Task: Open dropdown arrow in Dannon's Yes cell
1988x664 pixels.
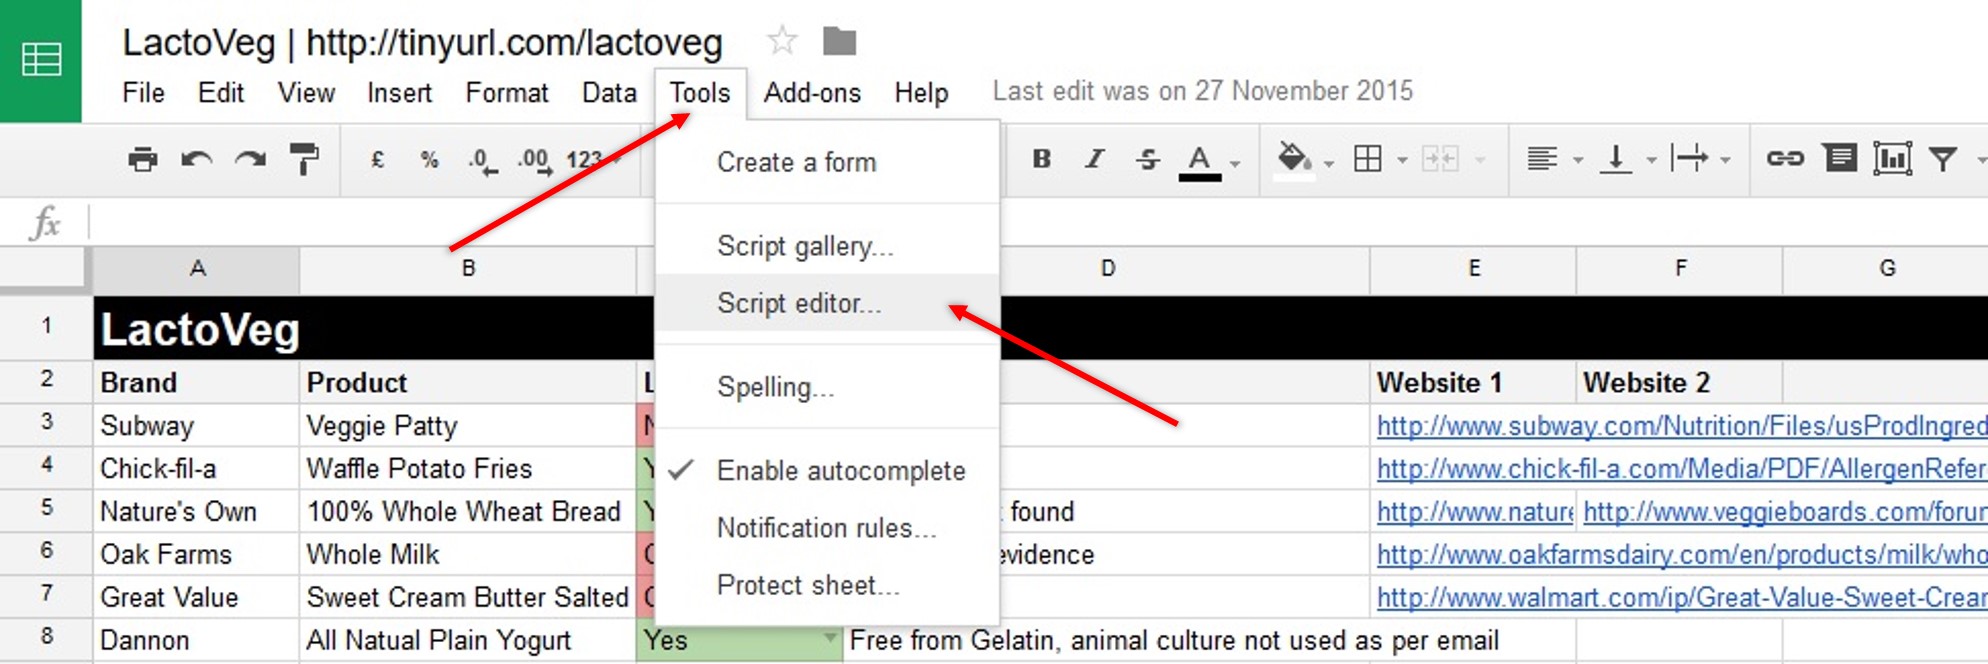Action: [828, 638]
